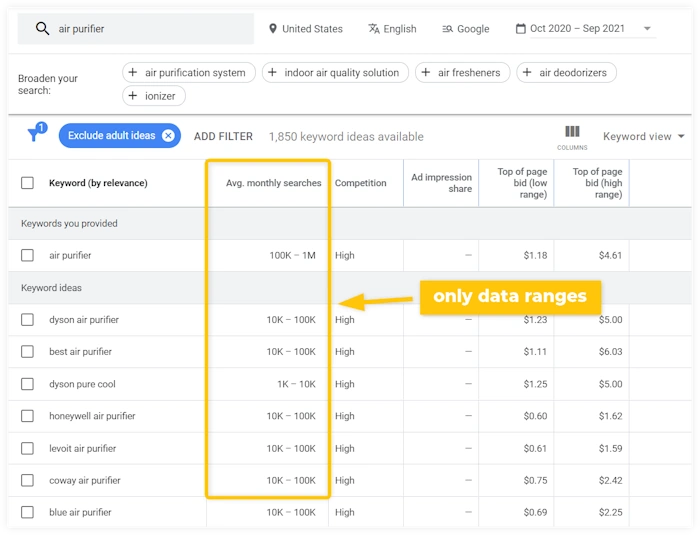Add ionizer suggestion
Screen dimensions: 700x535
(x=154, y=96)
